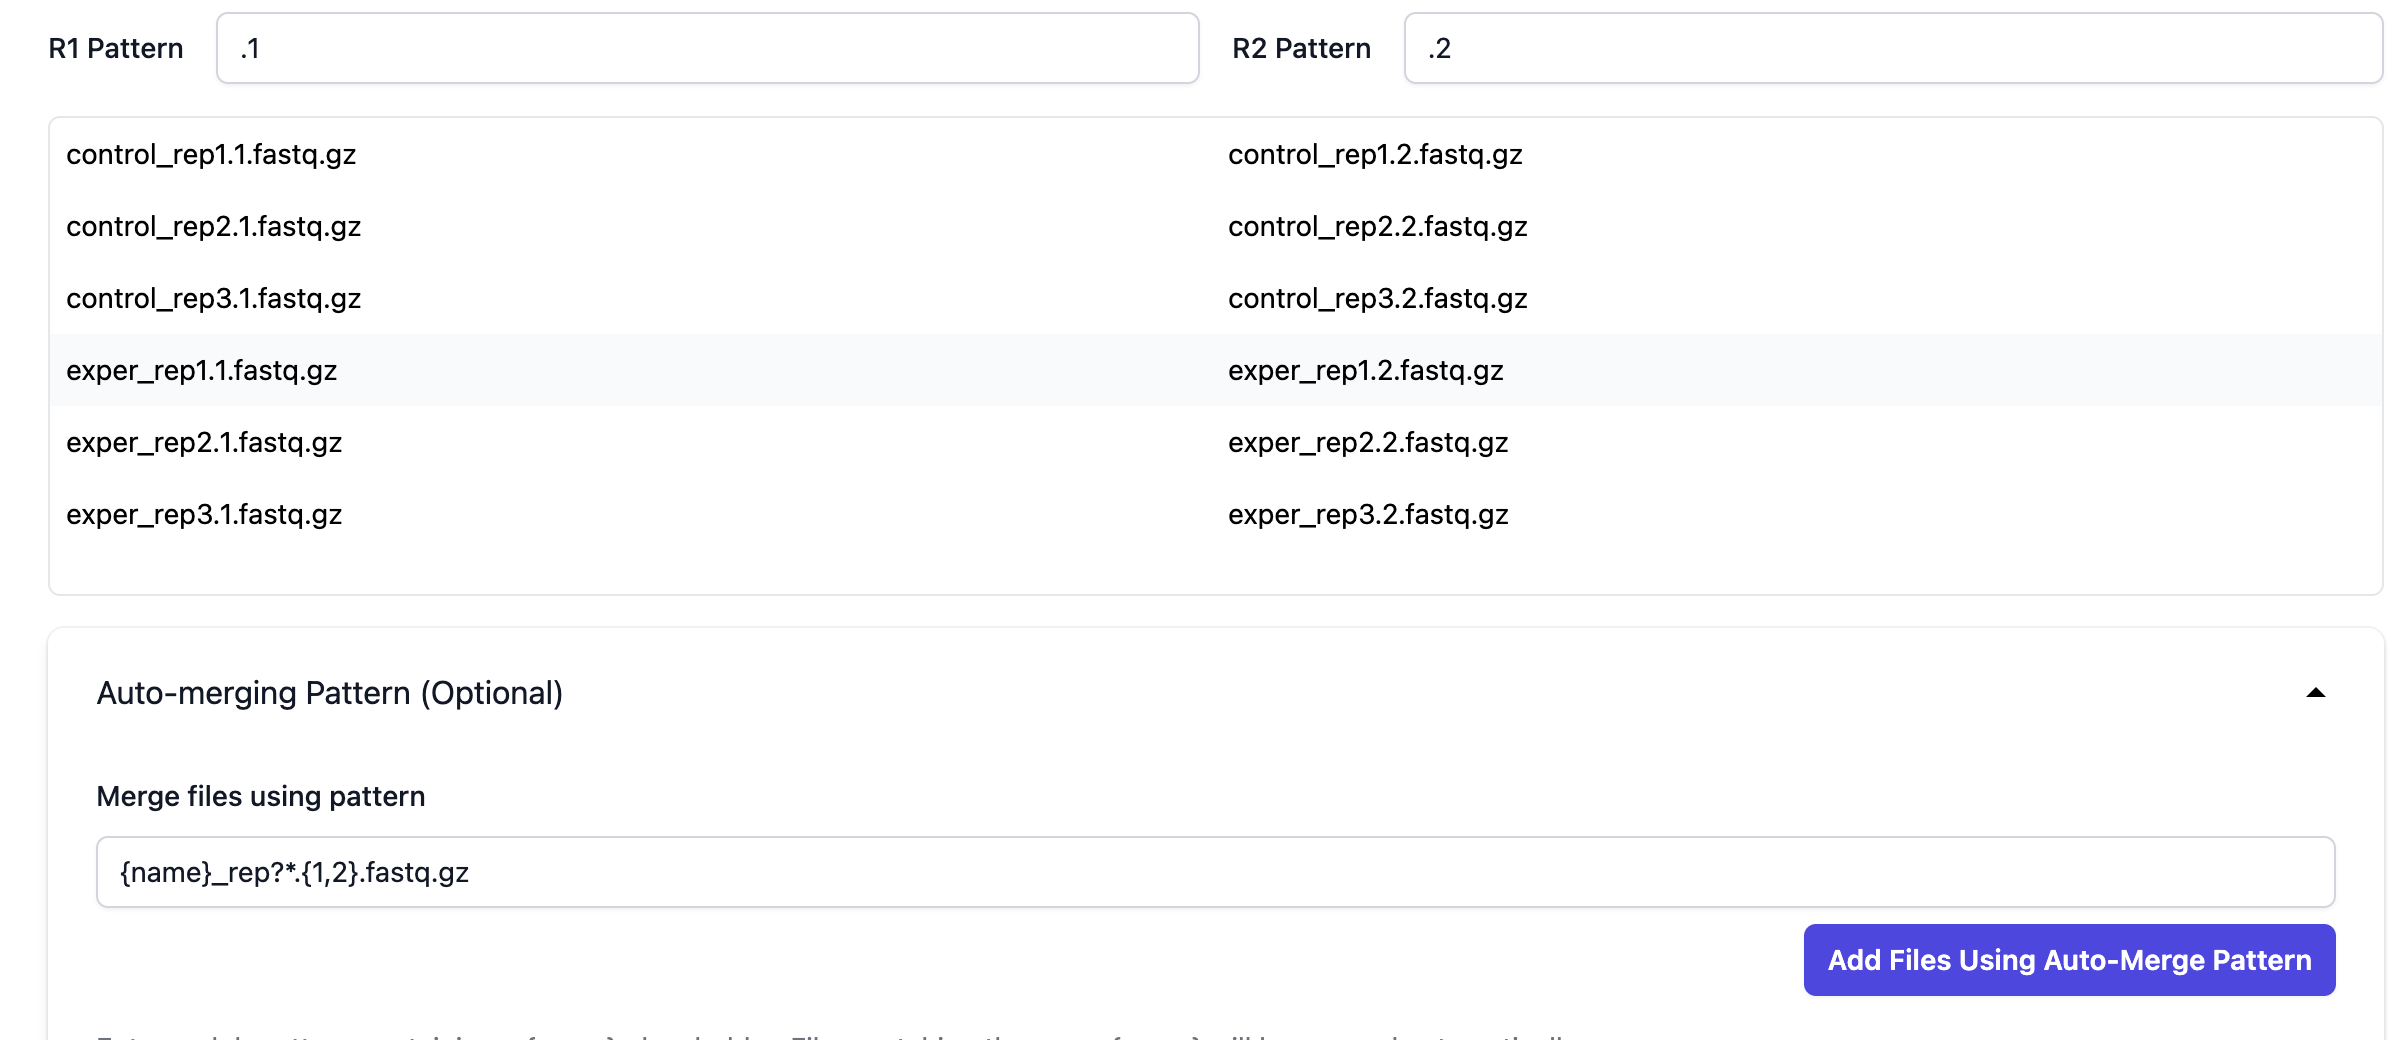2388x1040 pixels.
Task: Collapse the Auto-merging Pattern section arrow
Action: tap(2315, 693)
